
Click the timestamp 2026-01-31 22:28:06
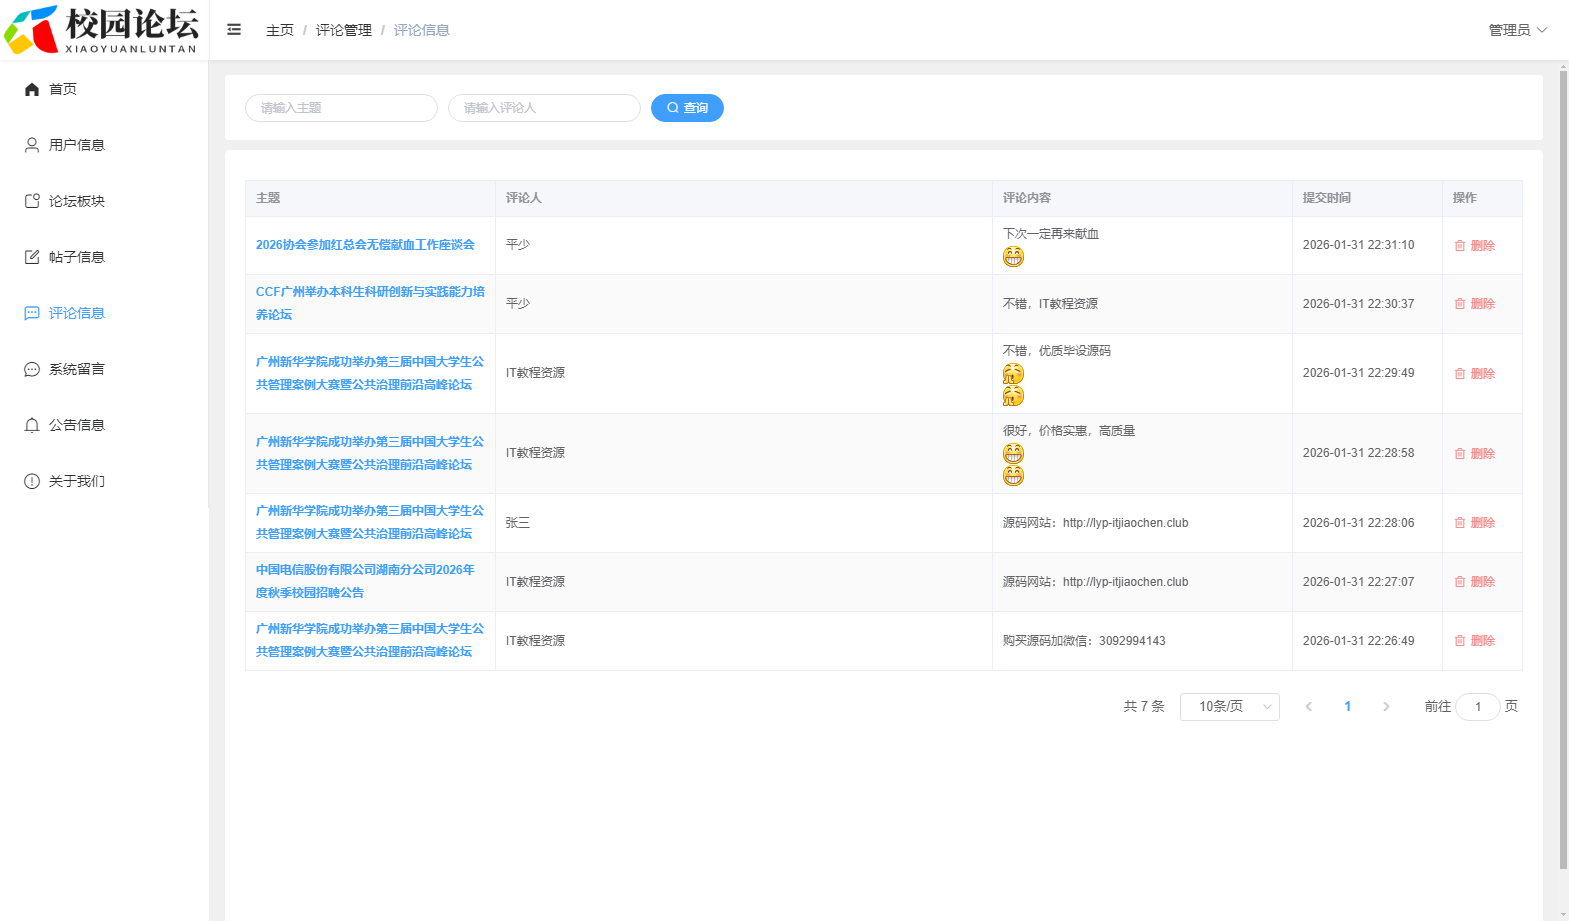(x=1358, y=523)
